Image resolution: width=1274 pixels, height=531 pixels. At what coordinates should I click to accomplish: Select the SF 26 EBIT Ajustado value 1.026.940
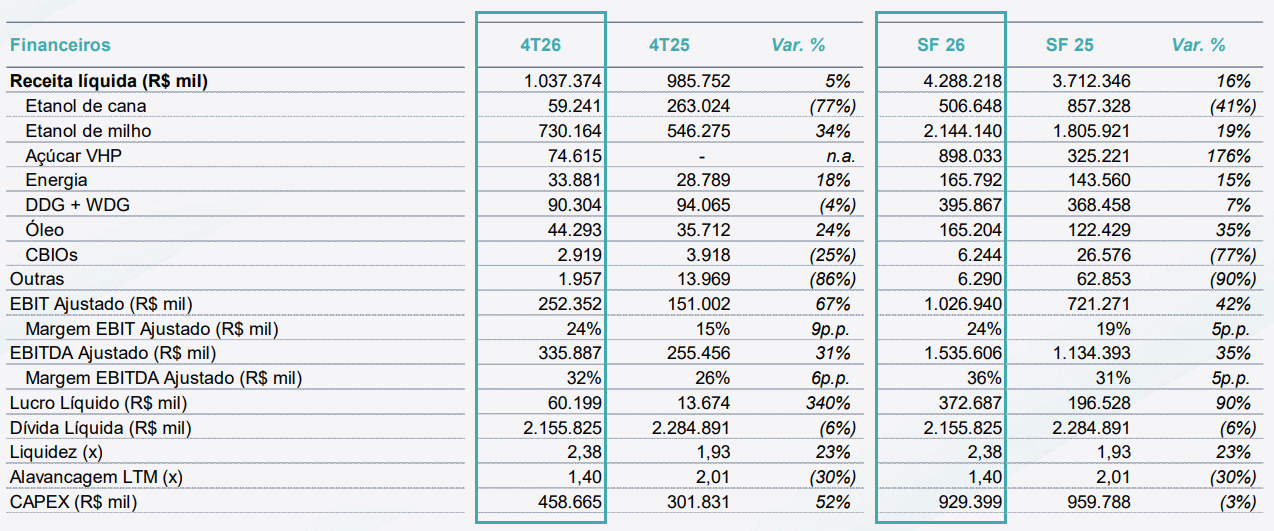pyautogui.click(x=963, y=304)
